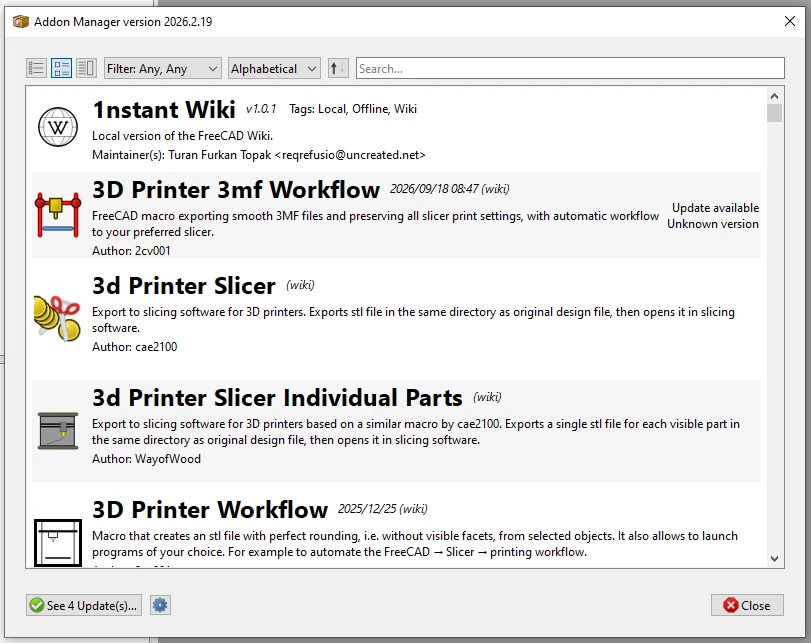Click (wiki) label beside 3d Printer Slicer
811x643 pixels.
pyautogui.click(x=301, y=285)
